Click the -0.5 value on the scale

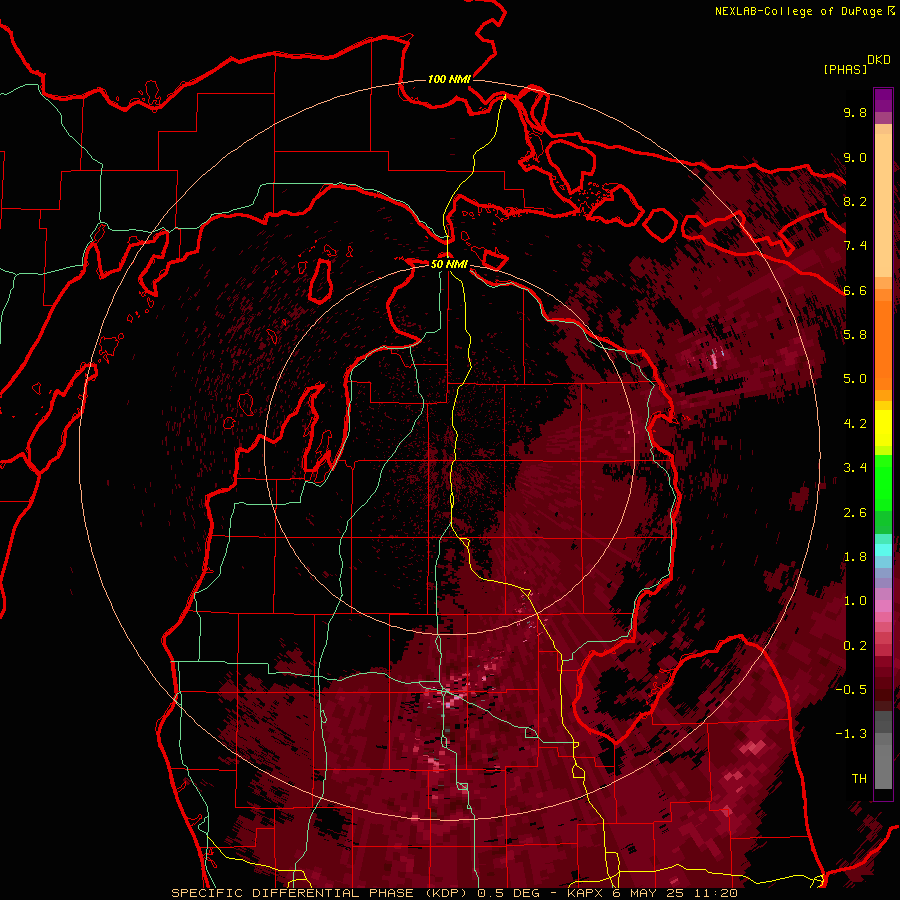coord(851,689)
